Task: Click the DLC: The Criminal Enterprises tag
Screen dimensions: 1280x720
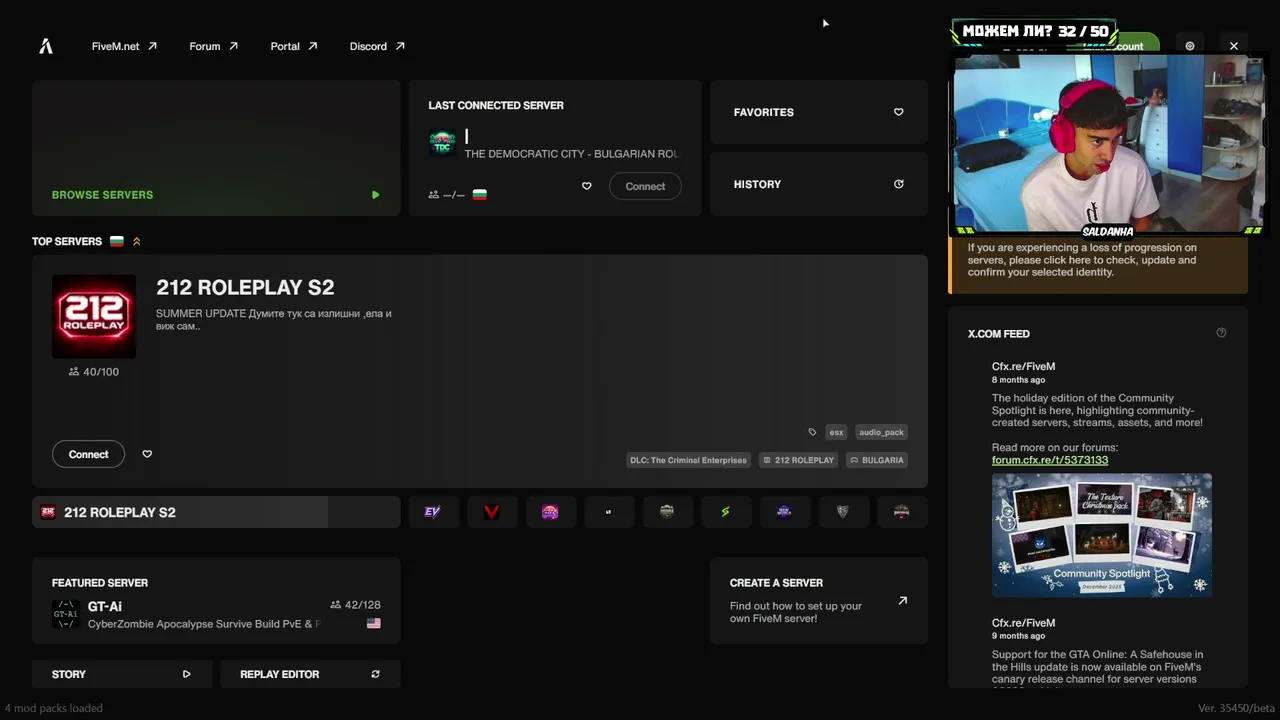Action: (688, 460)
